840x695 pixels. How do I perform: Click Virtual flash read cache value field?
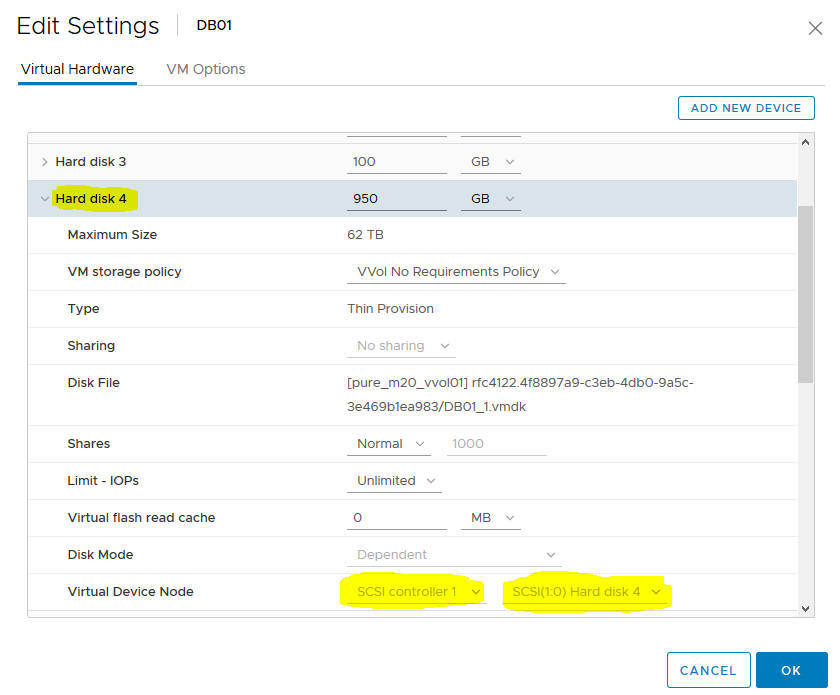pos(396,518)
